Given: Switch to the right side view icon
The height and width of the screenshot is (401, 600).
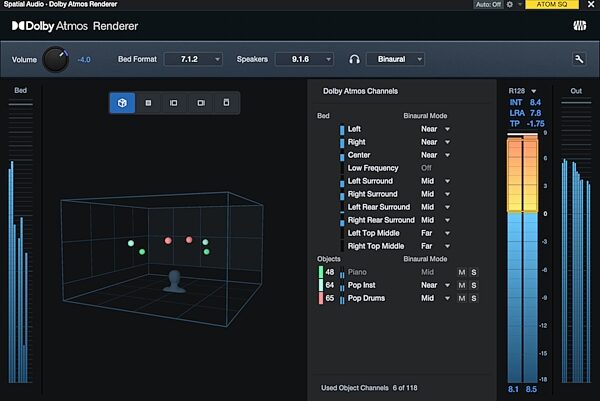Looking at the screenshot, I should (x=201, y=103).
